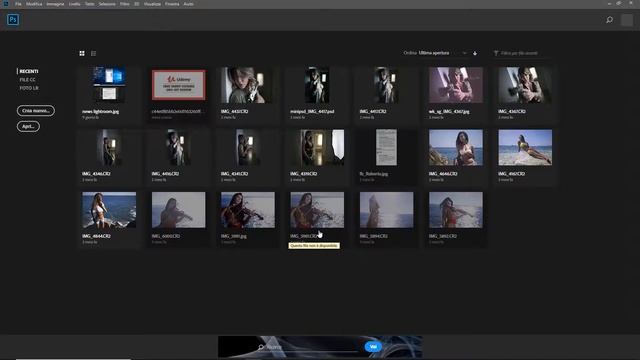Open search with the magnifier icon
640x360 pixels.
pyautogui.click(x=609, y=20)
